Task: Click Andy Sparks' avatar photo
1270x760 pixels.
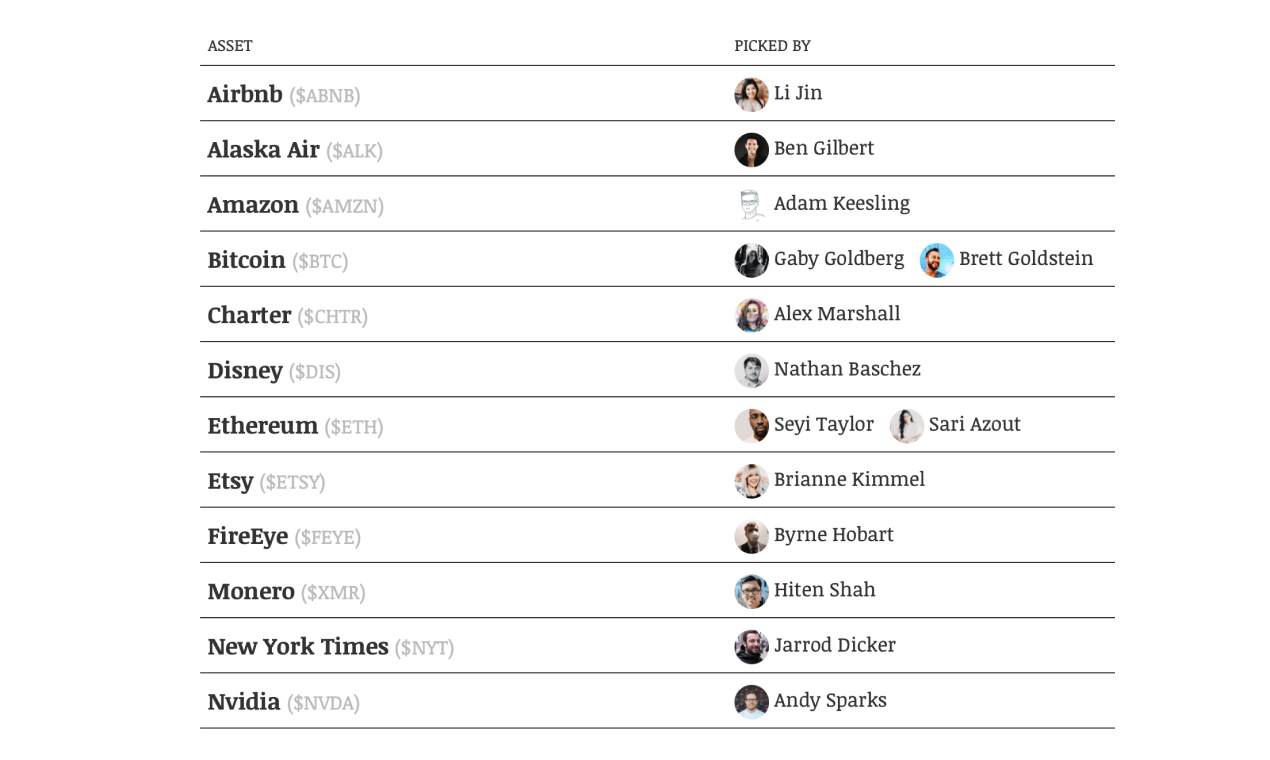Action: pos(751,701)
